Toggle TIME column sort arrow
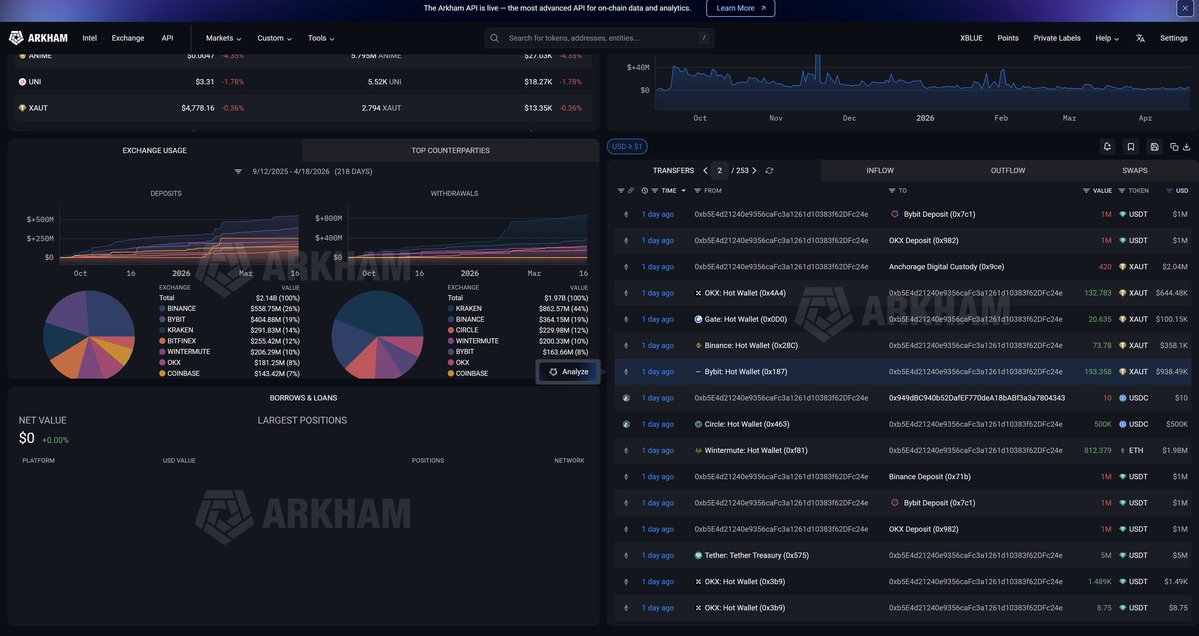 tap(684, 190)
